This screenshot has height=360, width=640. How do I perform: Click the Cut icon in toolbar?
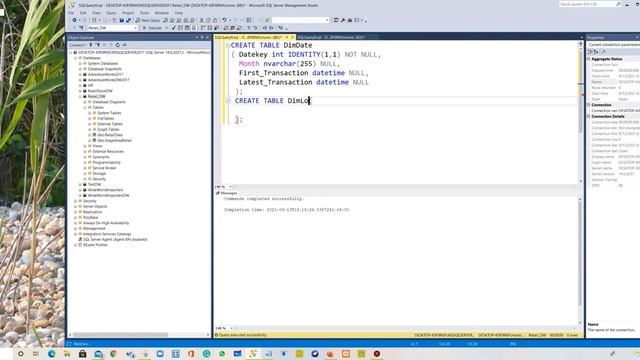[x=201, y=20]
